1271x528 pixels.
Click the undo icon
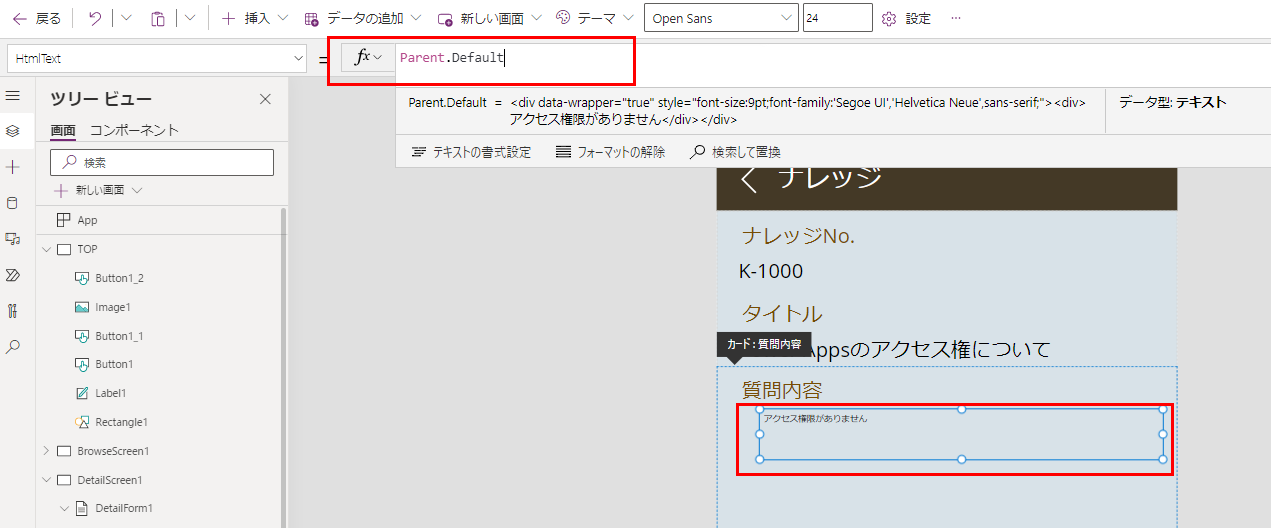coord(95,18)
